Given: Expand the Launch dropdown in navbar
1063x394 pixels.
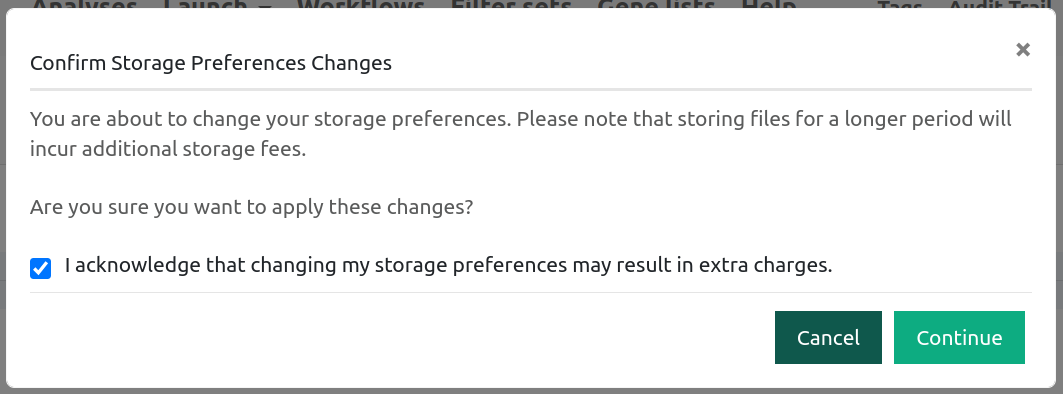Looking at the screenshot, I should pos(218,4).
